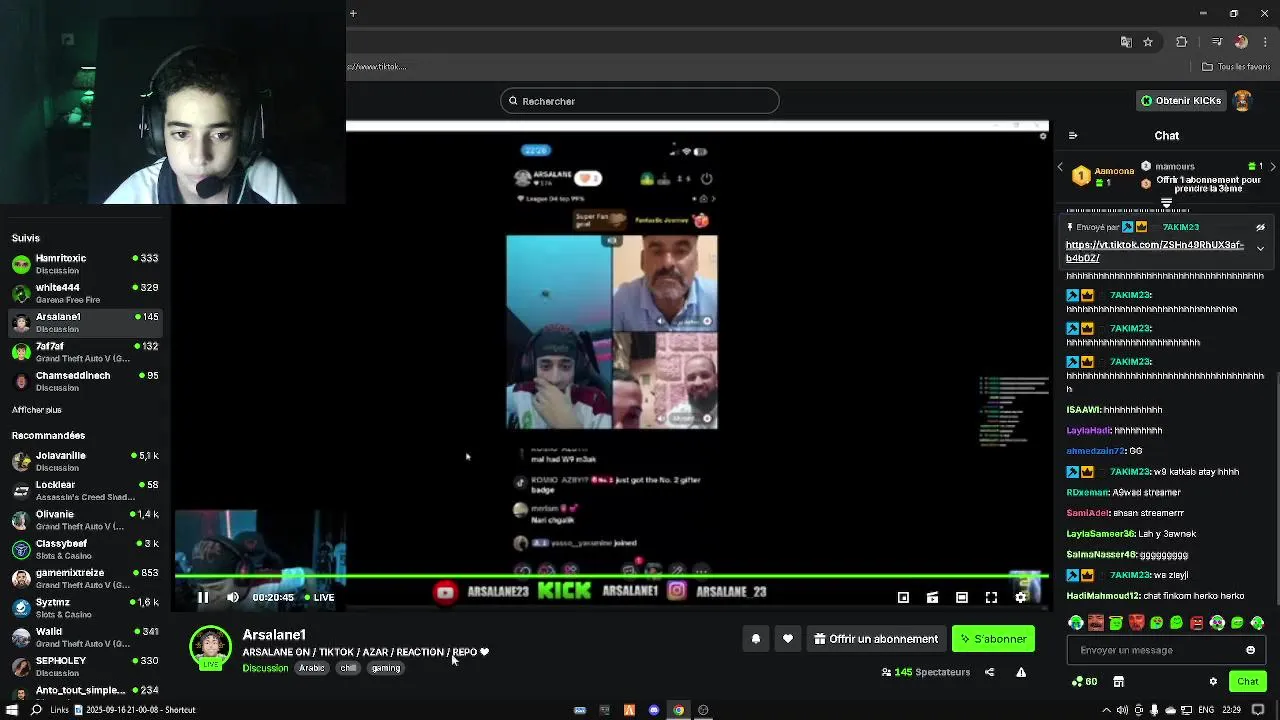The image size is (1280, 720).
Task: Expand pinned message chevron
Action: pos(1260,248)
